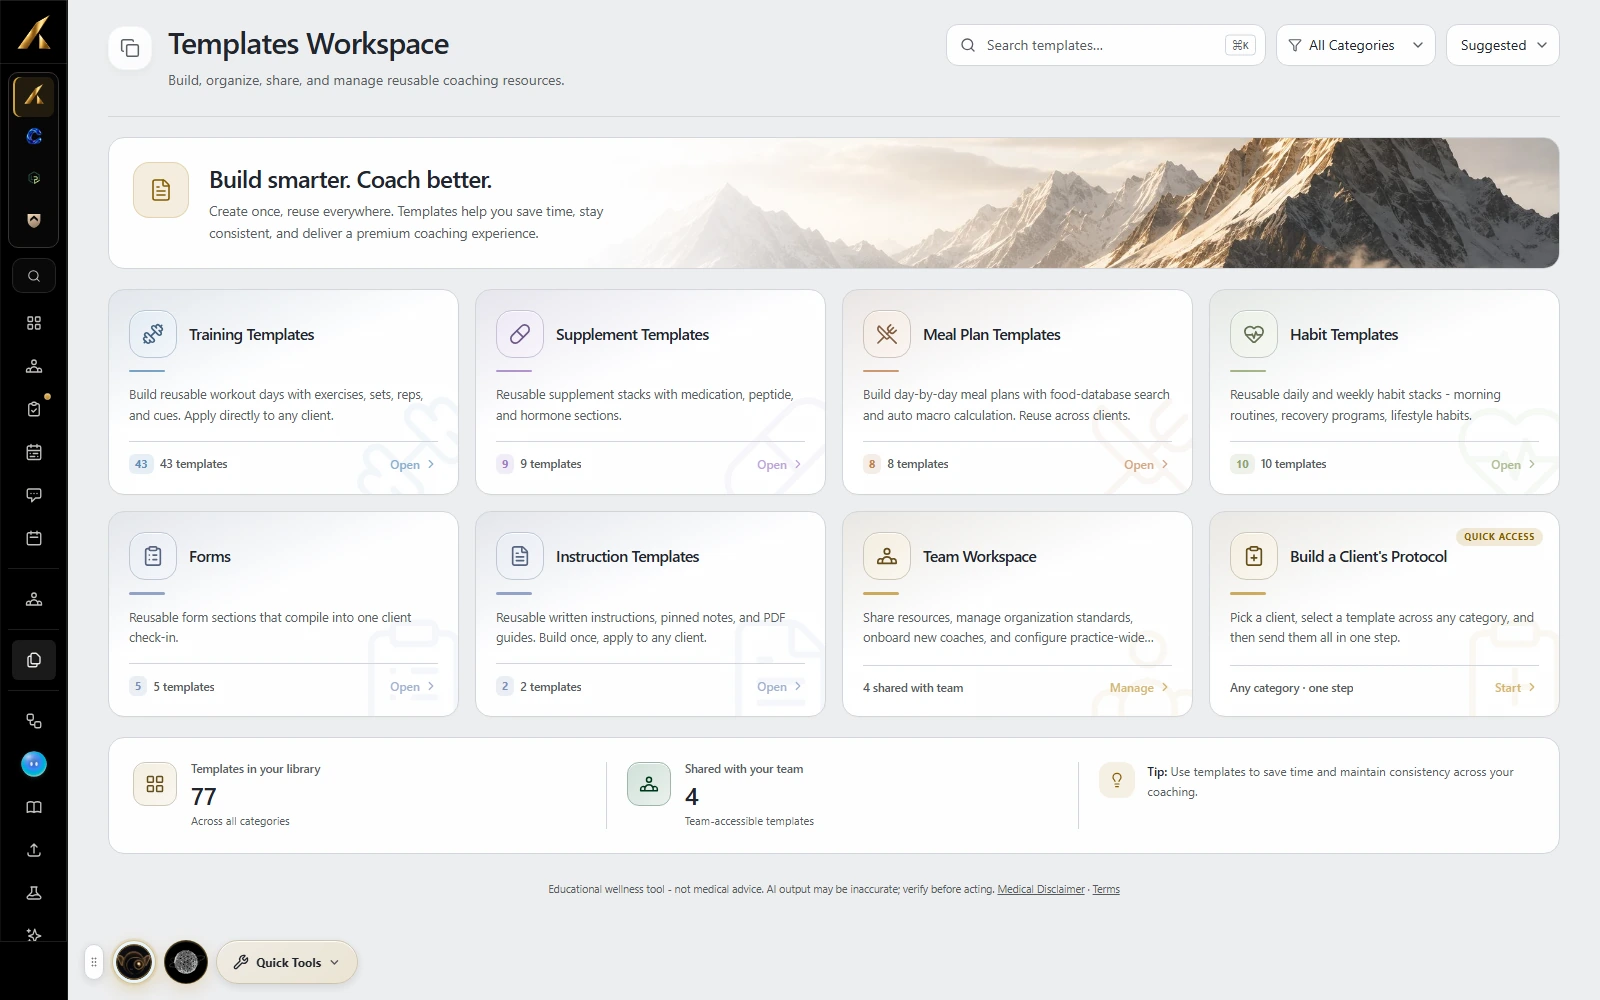Open the calendar schedule icon with lines
The width and height of the screenshot is (1600, 1000).
pos(34,452)
